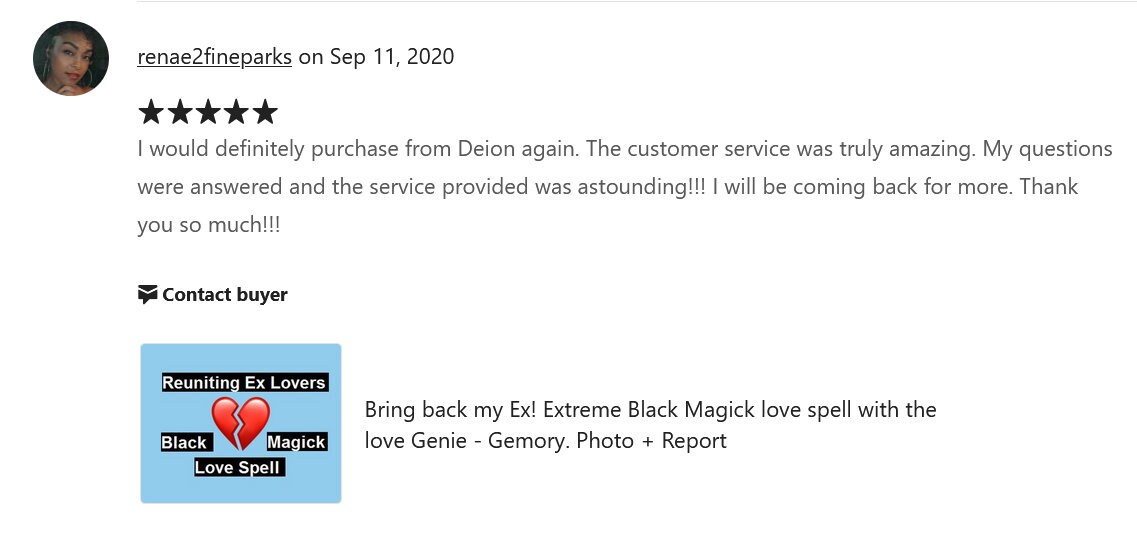Click the Gemory. Photo + Report title line

pyautogui.click(x=545, y=440)
